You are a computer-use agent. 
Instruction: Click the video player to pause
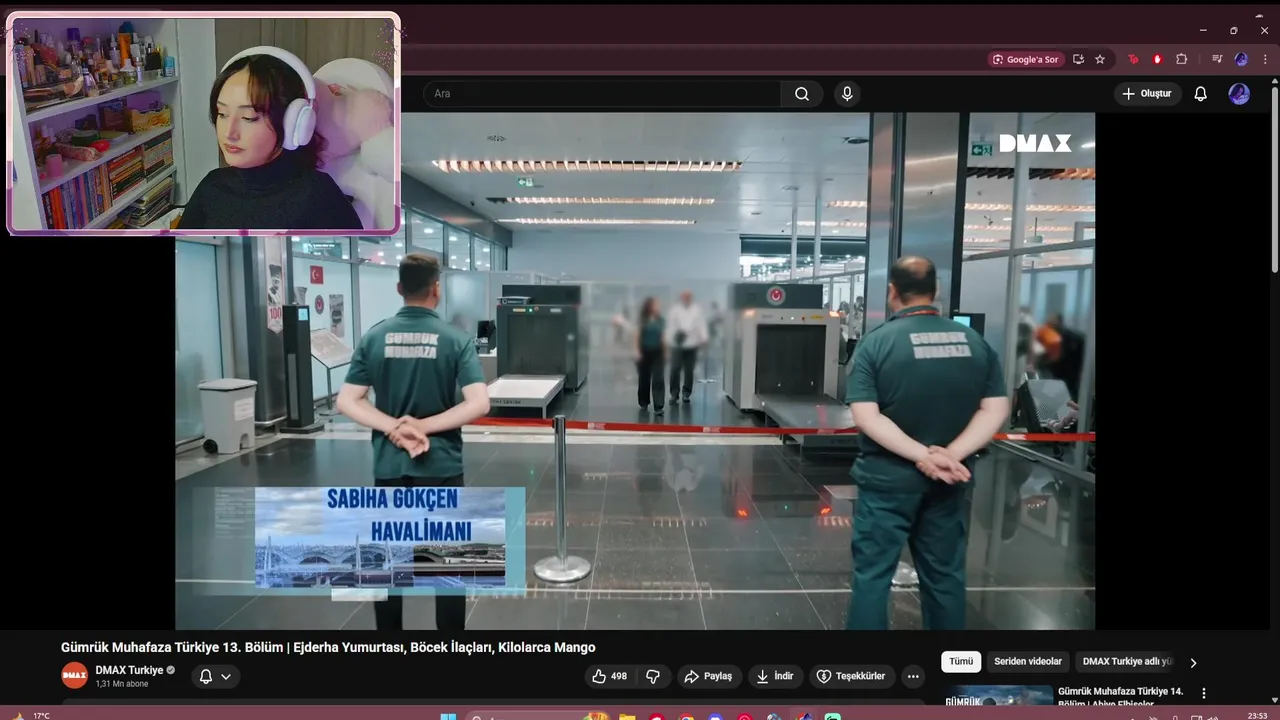[x=635, y=370]
